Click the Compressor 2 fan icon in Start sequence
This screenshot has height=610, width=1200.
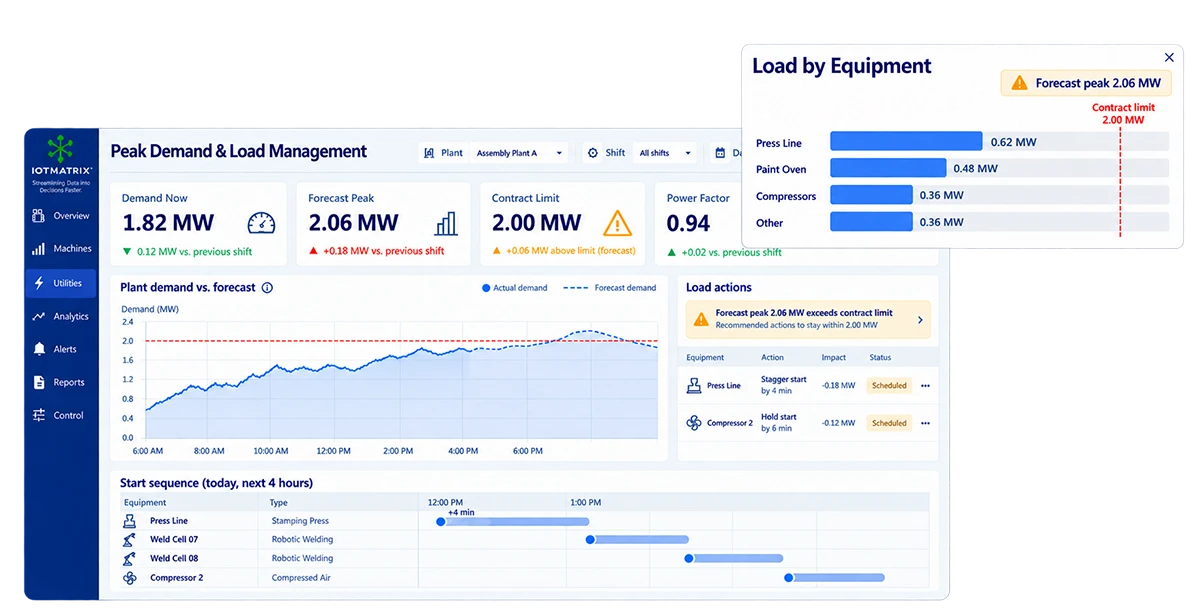coord(129,578)
